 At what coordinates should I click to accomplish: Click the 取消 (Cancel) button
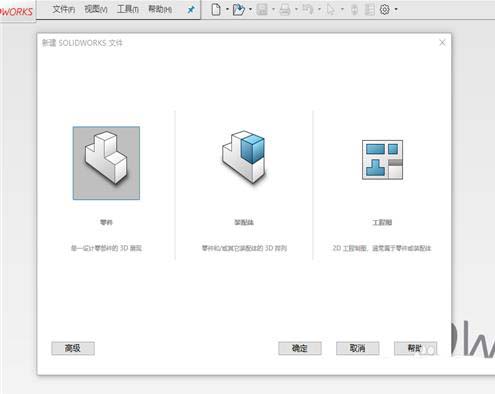point(358,348)
